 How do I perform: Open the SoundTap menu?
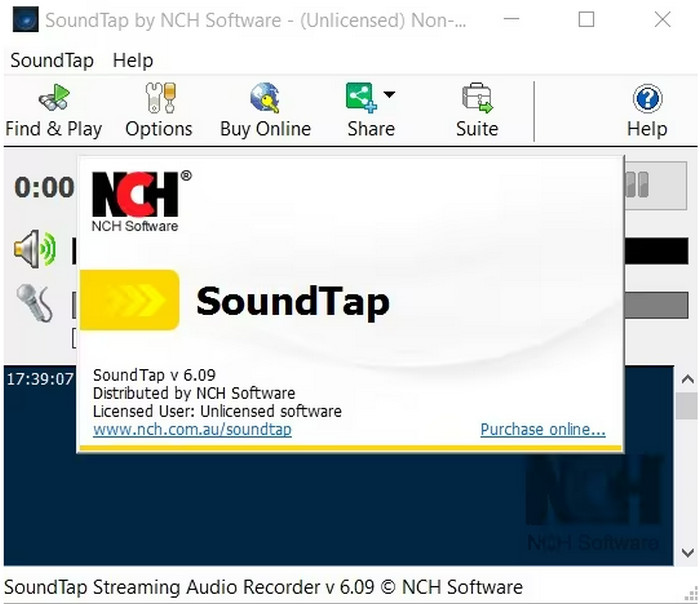(52, 60)
